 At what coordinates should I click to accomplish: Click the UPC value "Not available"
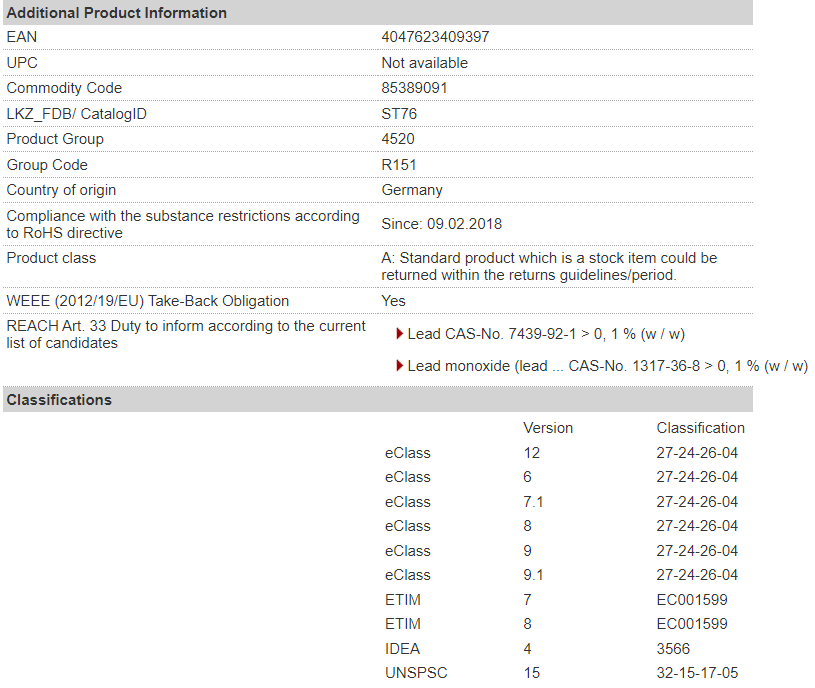tap(425, 63)
